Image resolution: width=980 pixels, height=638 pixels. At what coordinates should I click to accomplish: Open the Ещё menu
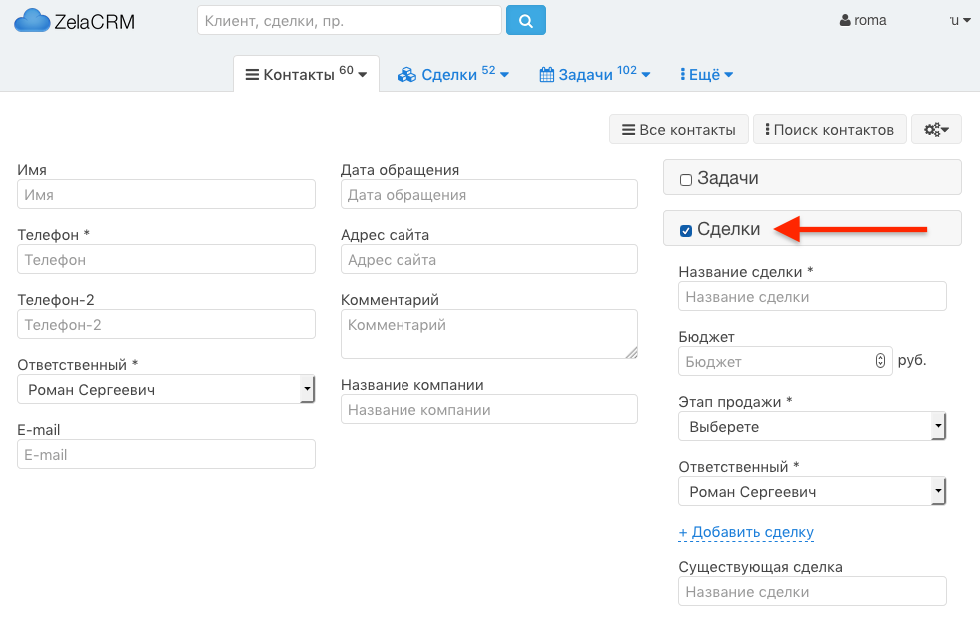click(x=706, y=75)
